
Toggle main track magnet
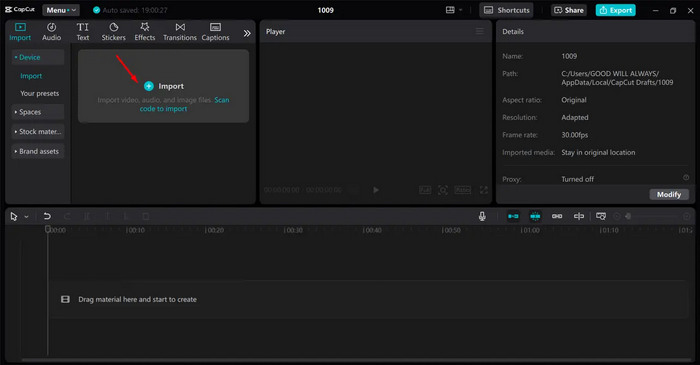513,216
